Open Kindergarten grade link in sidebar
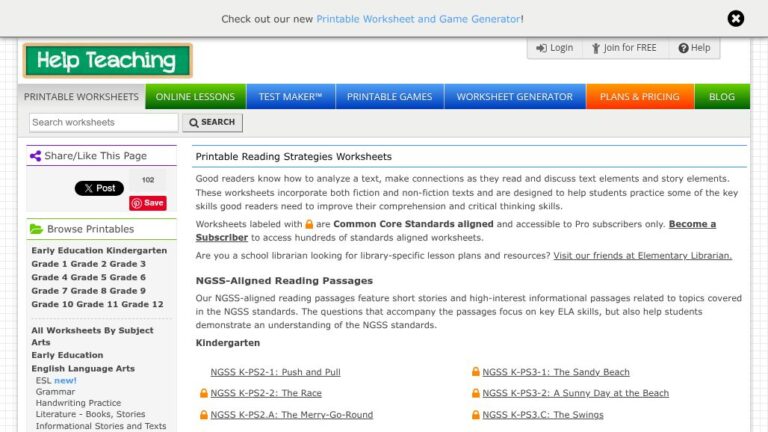This screenshot has width=768, height=432. tap(137, 250)
